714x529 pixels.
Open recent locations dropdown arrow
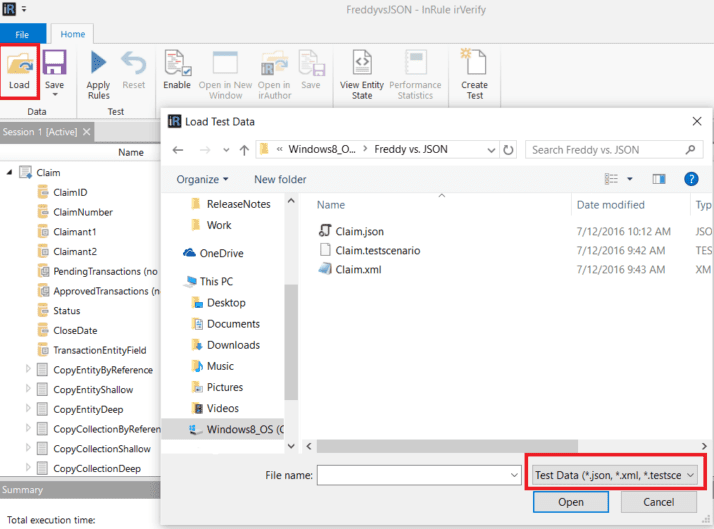pyautogui.click(x=226, y=150)
